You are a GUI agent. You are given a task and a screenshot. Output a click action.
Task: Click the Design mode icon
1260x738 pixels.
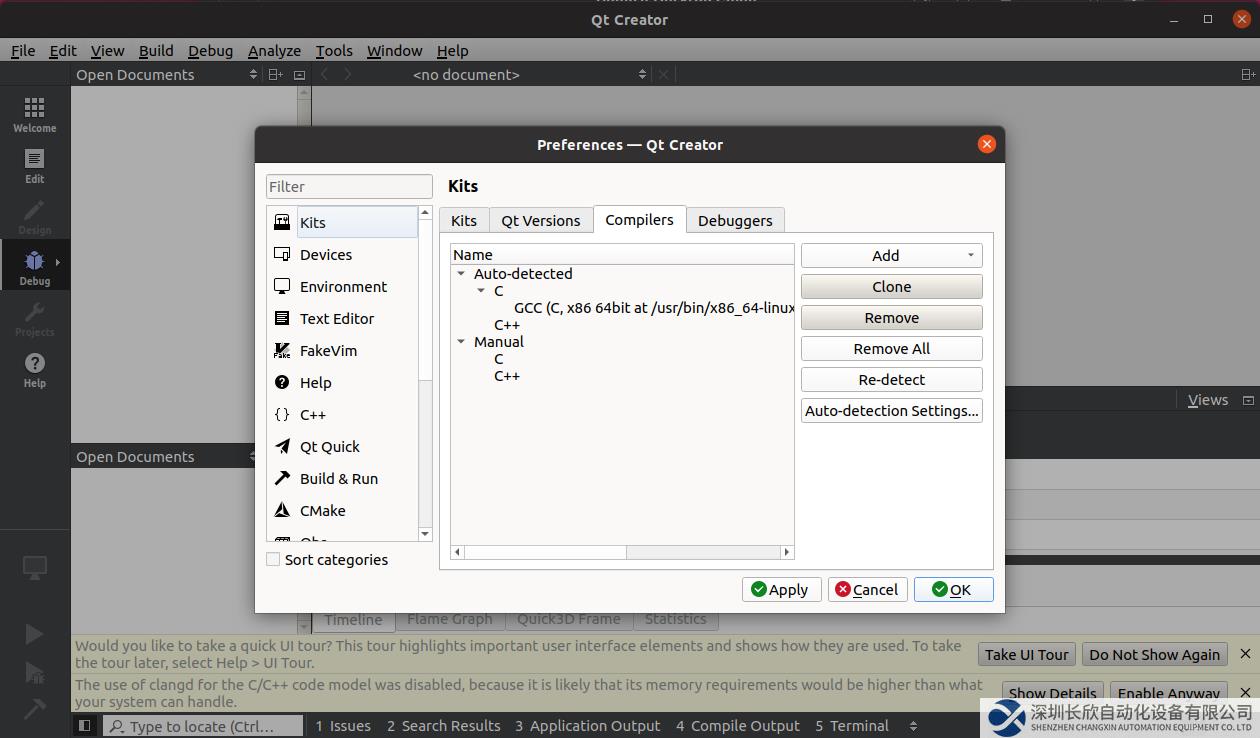[34, 216]
